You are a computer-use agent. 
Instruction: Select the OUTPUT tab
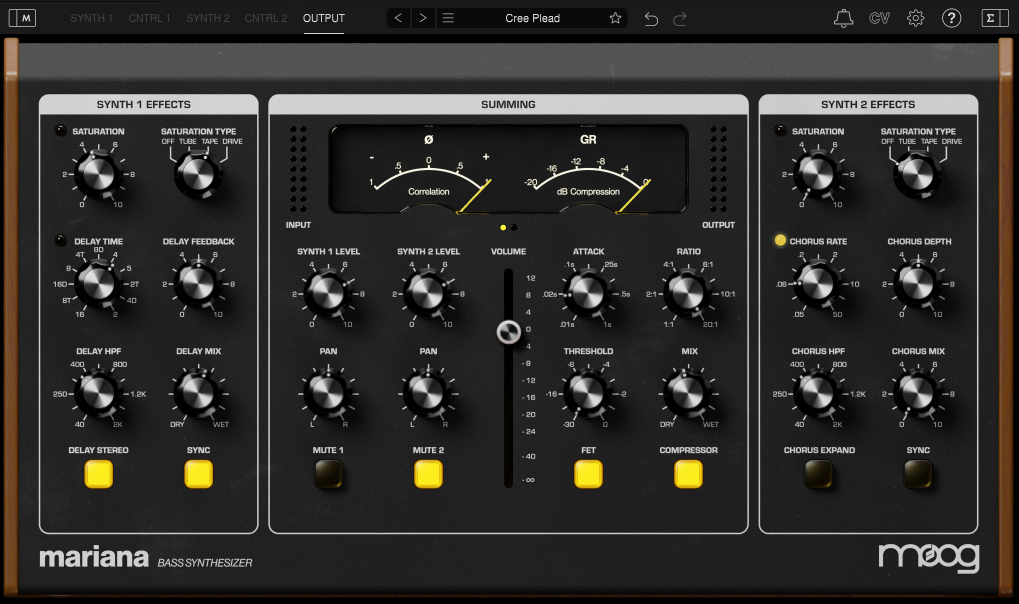[324, 18]
